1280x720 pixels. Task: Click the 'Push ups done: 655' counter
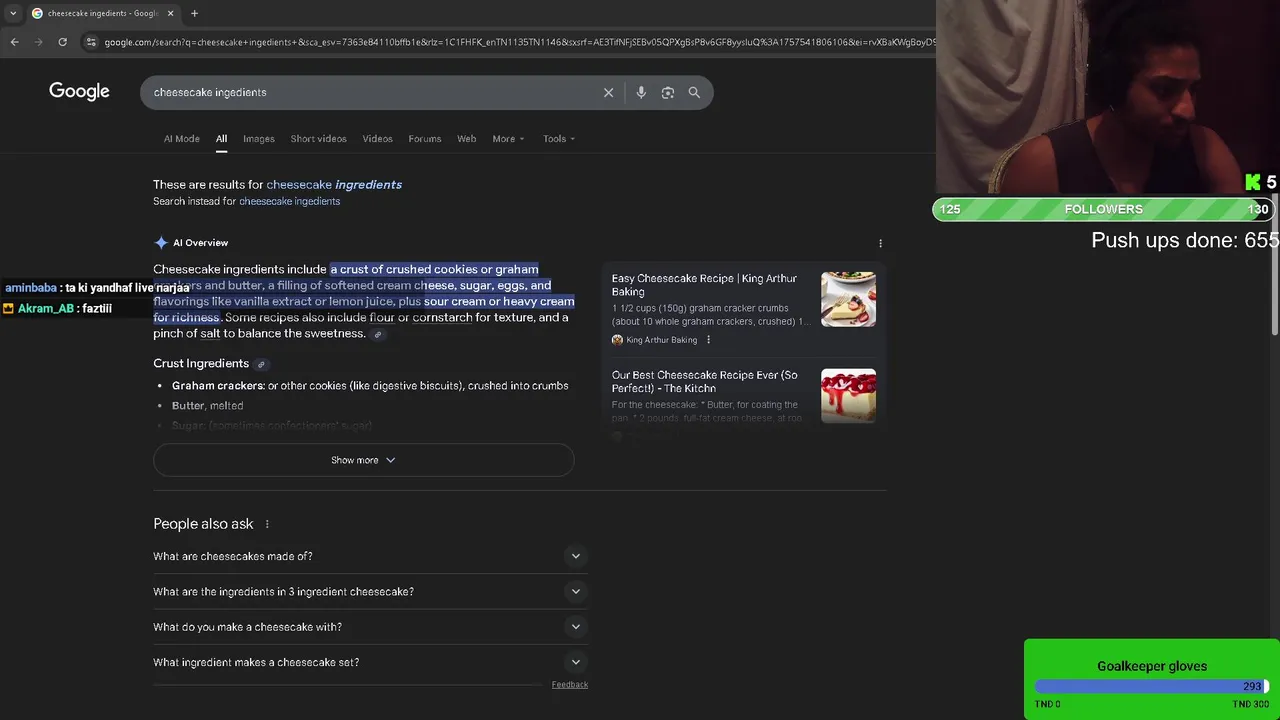point(1185,240)
